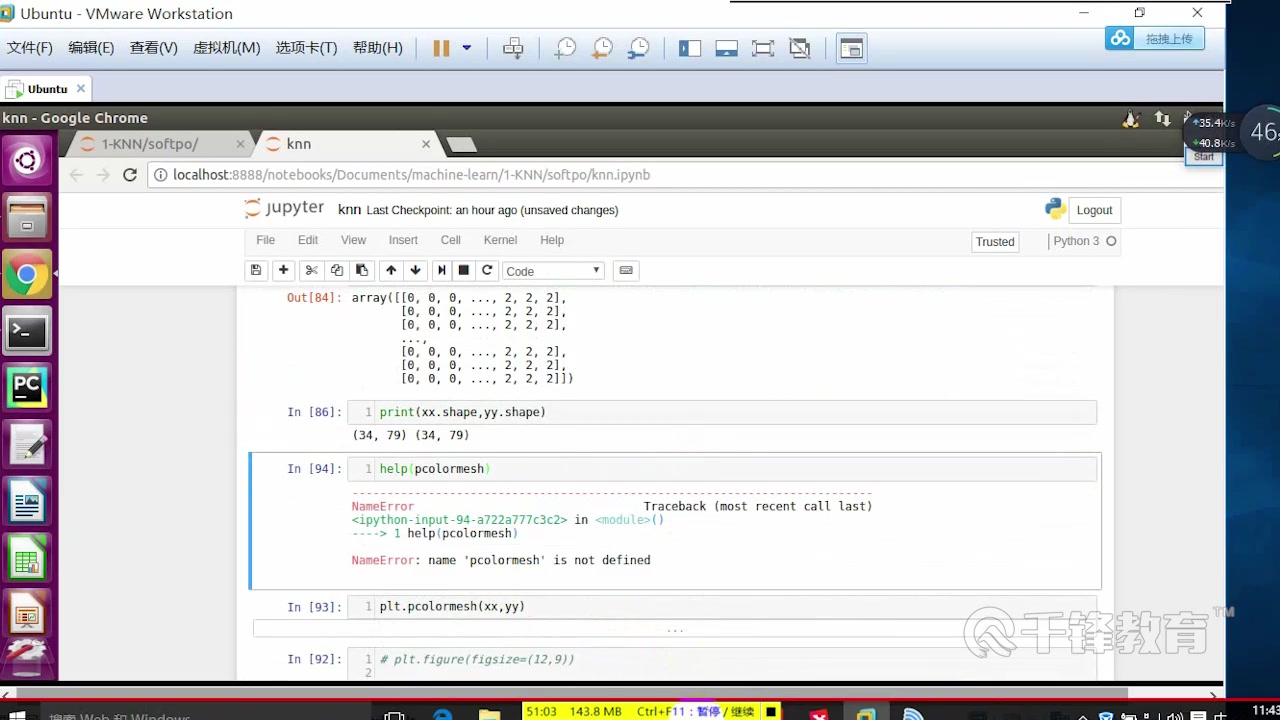
Task: Toggle Unity mode in VMware toolbar
Action: coord(799,47)
